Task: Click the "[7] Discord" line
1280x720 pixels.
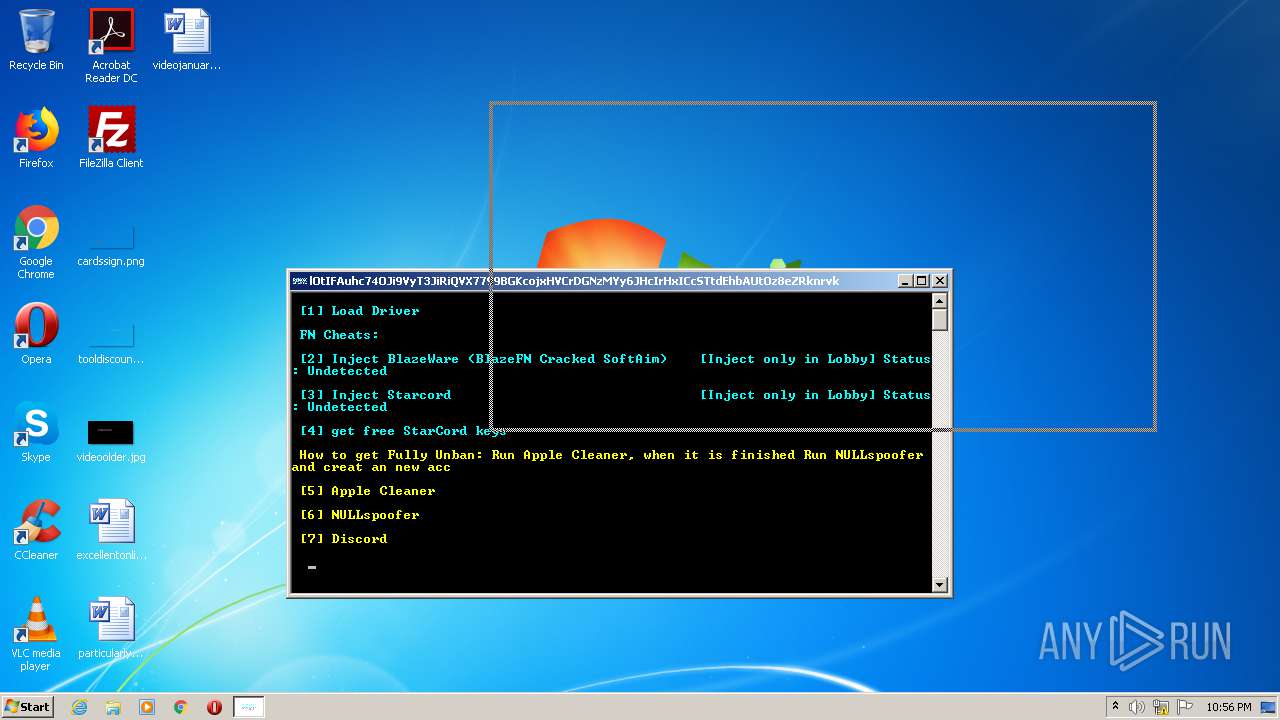Action: click(x=343, y=539)
